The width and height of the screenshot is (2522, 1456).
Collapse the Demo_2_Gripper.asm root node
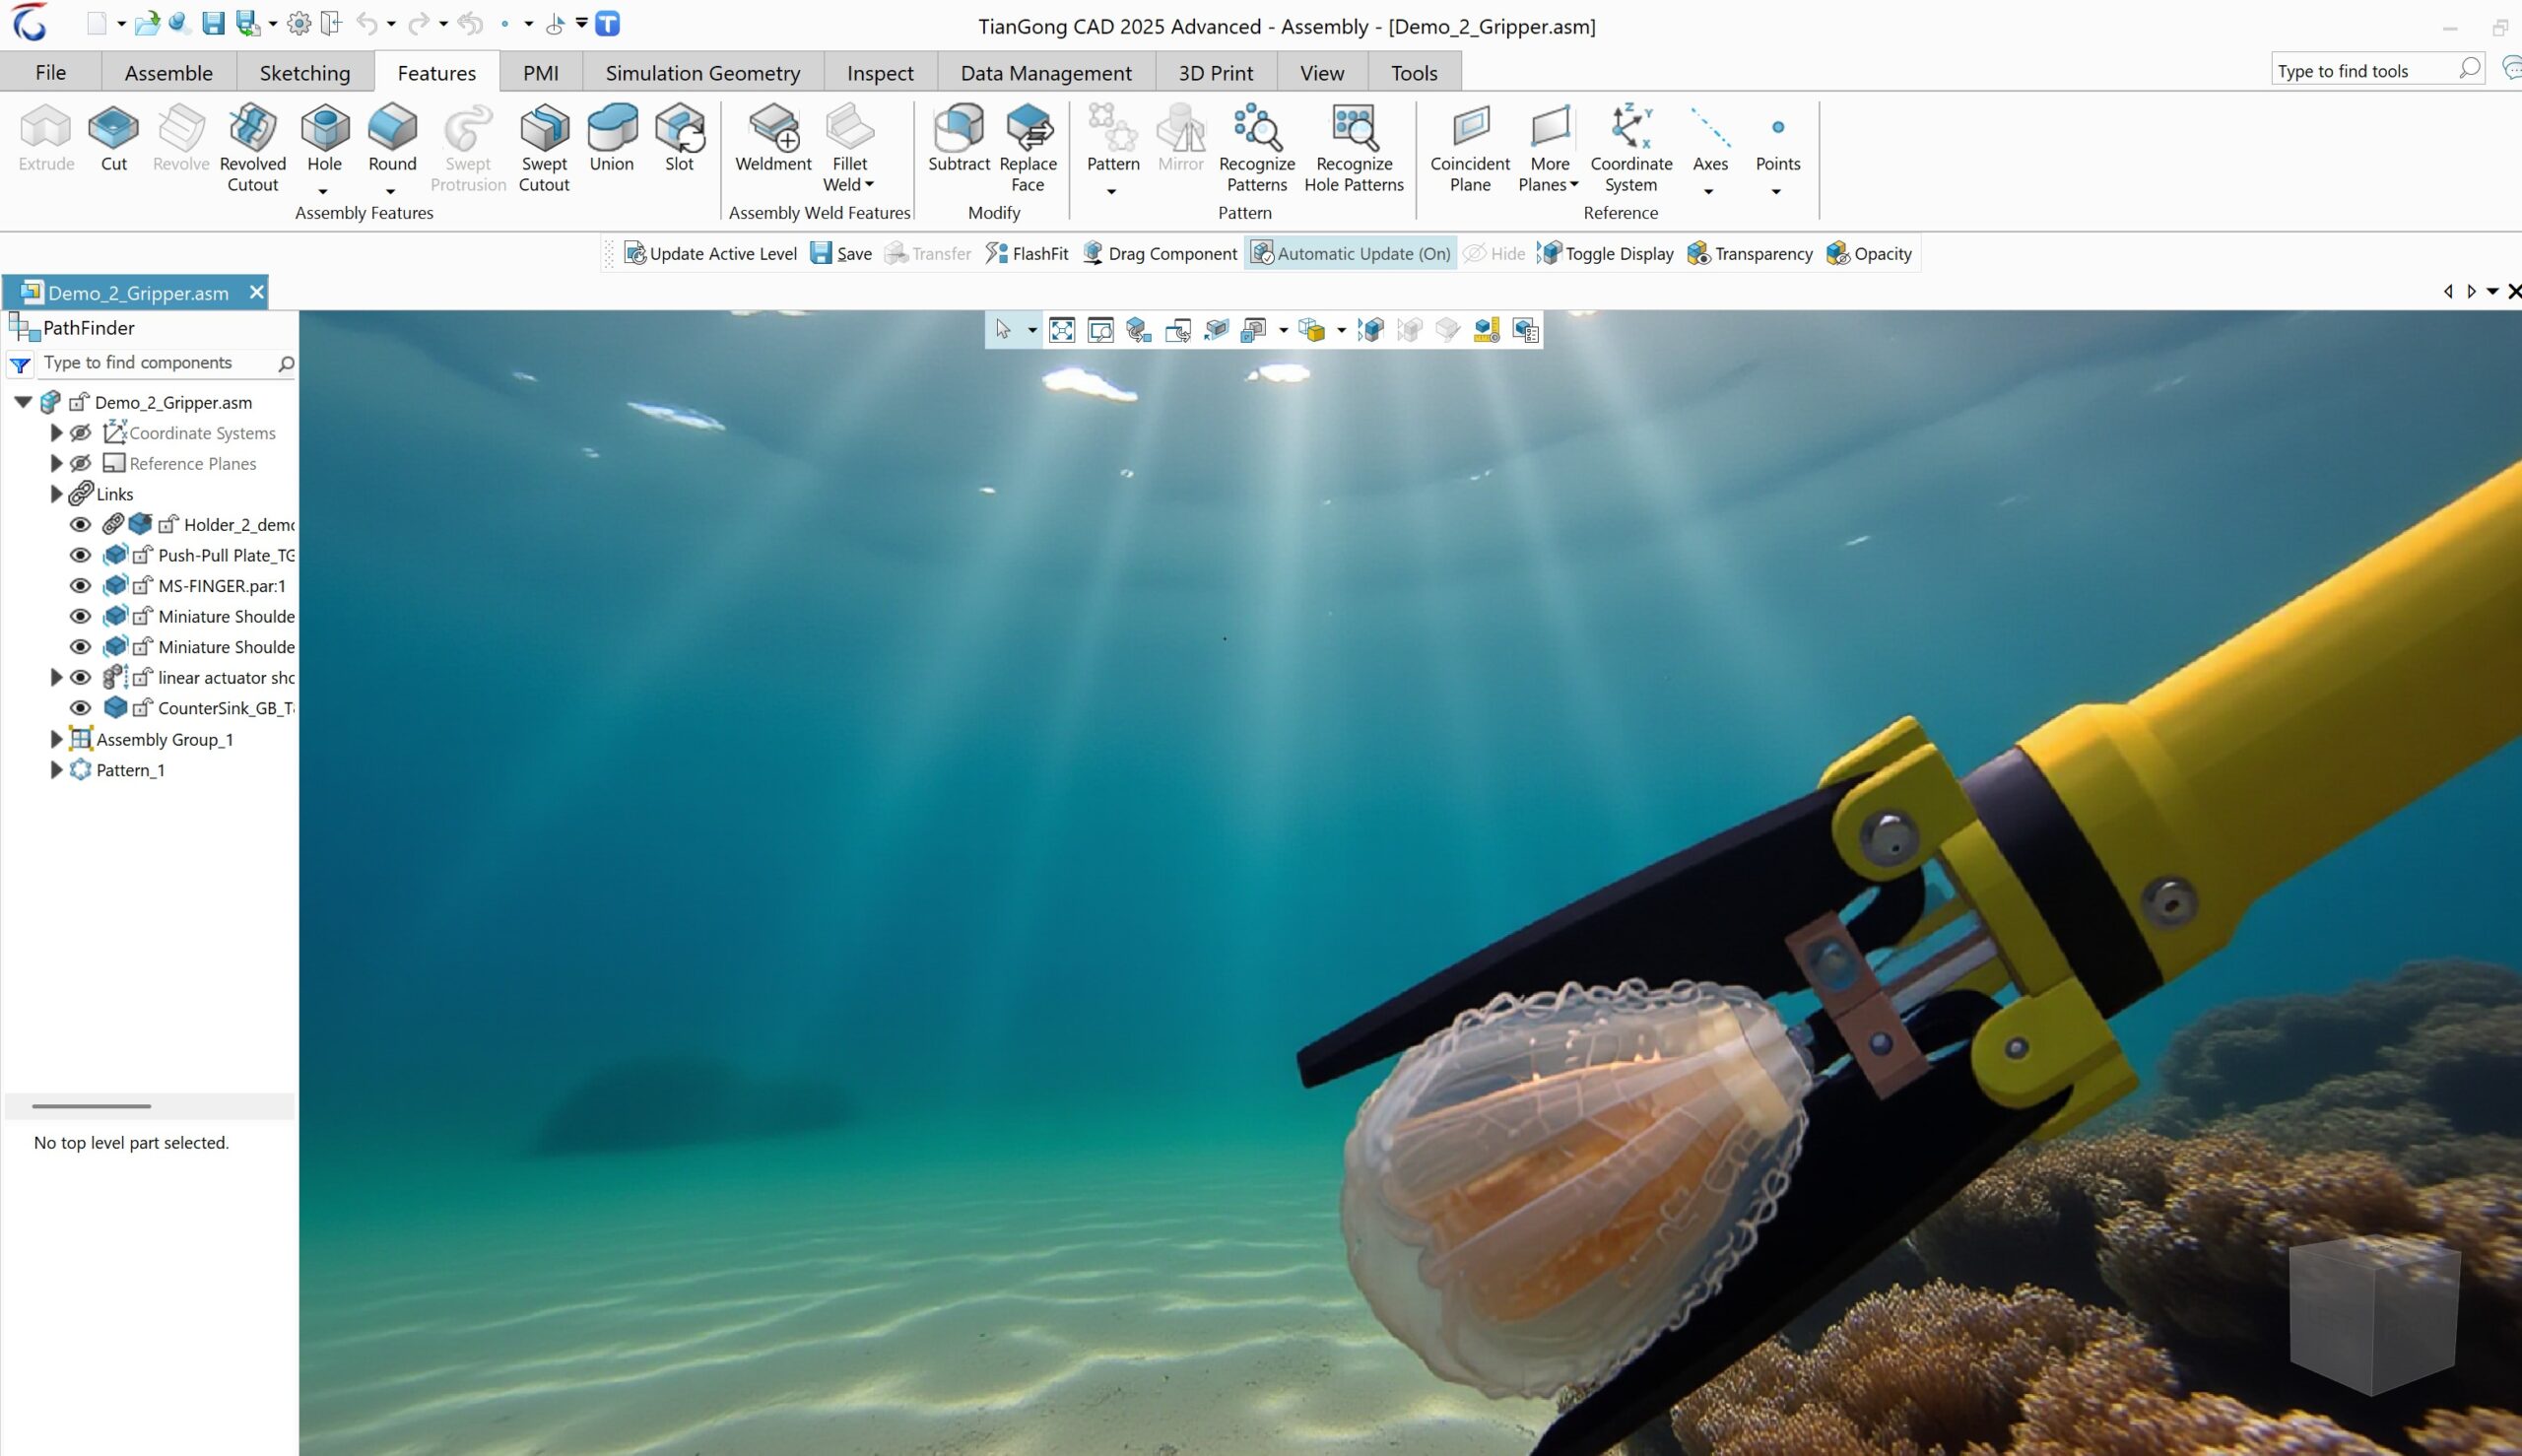point(23,402)
